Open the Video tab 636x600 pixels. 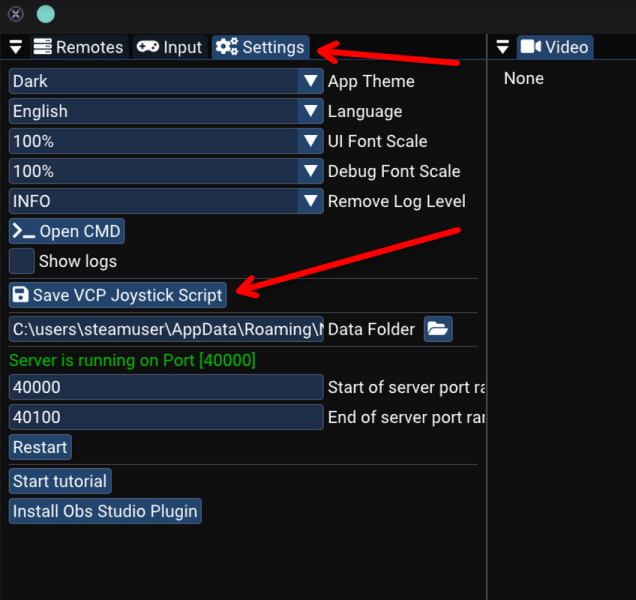tap(555, 47)
